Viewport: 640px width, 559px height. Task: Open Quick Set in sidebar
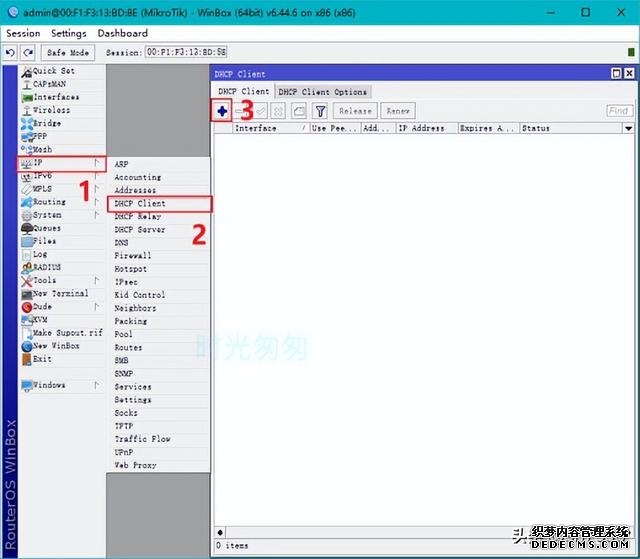point(62,71)
